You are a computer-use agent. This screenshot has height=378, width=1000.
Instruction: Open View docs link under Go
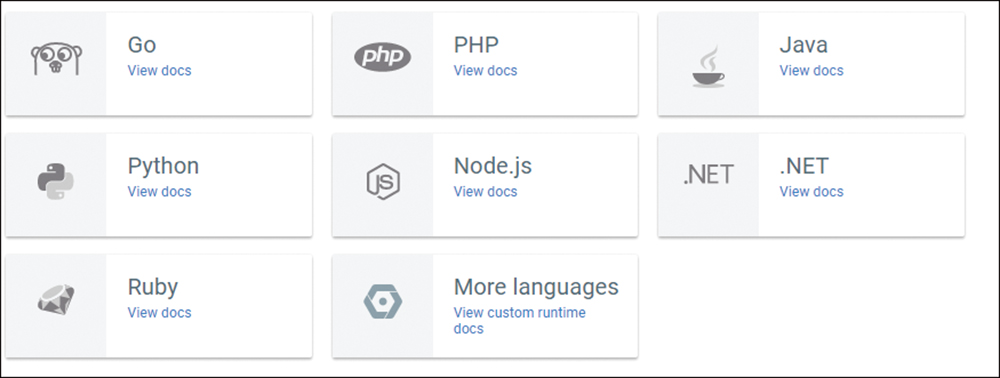click(x=159, y=71)
